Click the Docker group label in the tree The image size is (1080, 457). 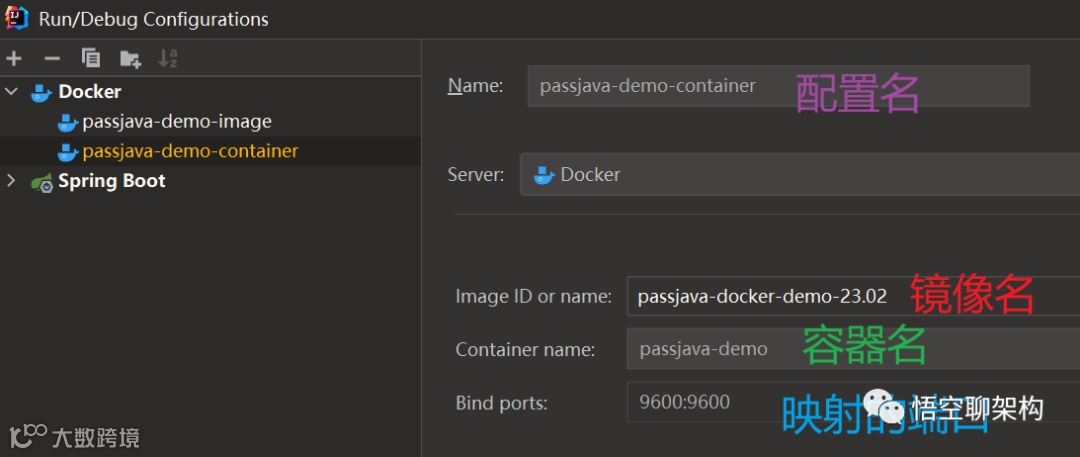click(90, 92)
